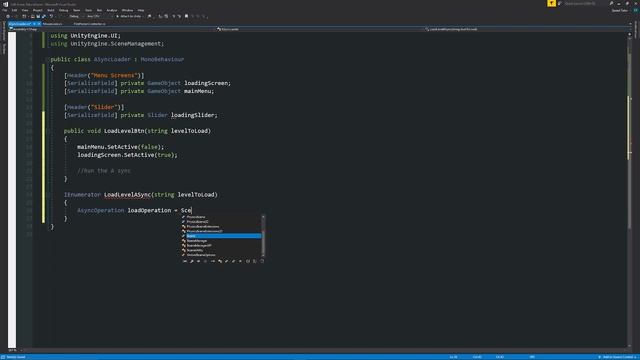
Task: Open the Build menu
Action: [51, 10]
